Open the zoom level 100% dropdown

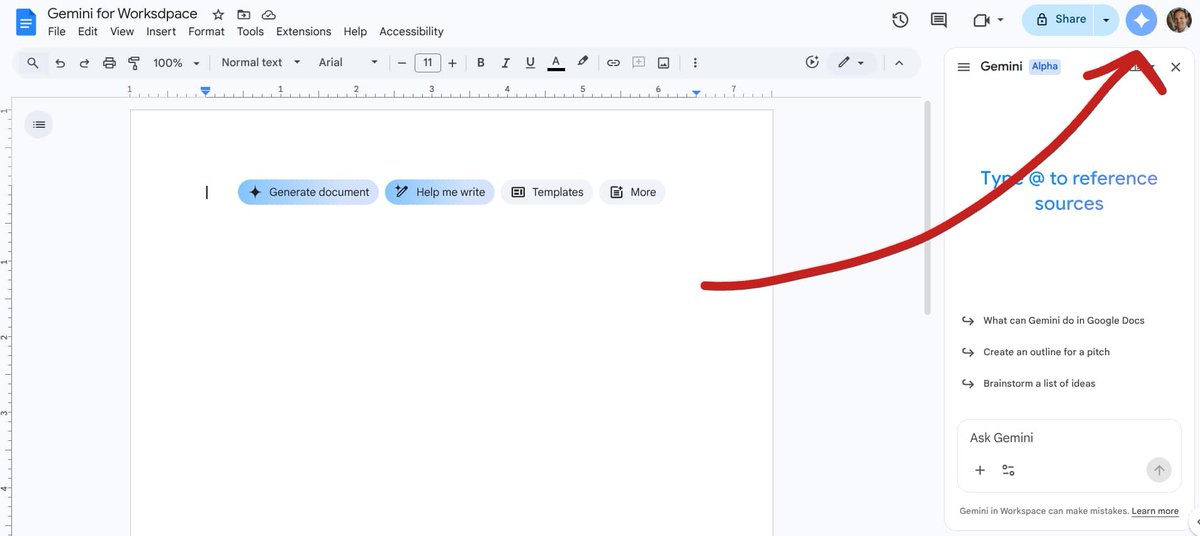(176, 63)
